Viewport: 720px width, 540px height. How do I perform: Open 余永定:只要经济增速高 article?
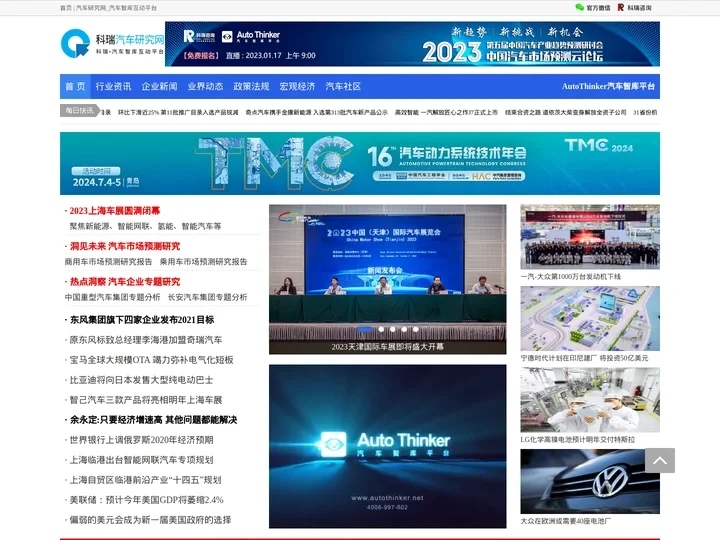point(153,420)
